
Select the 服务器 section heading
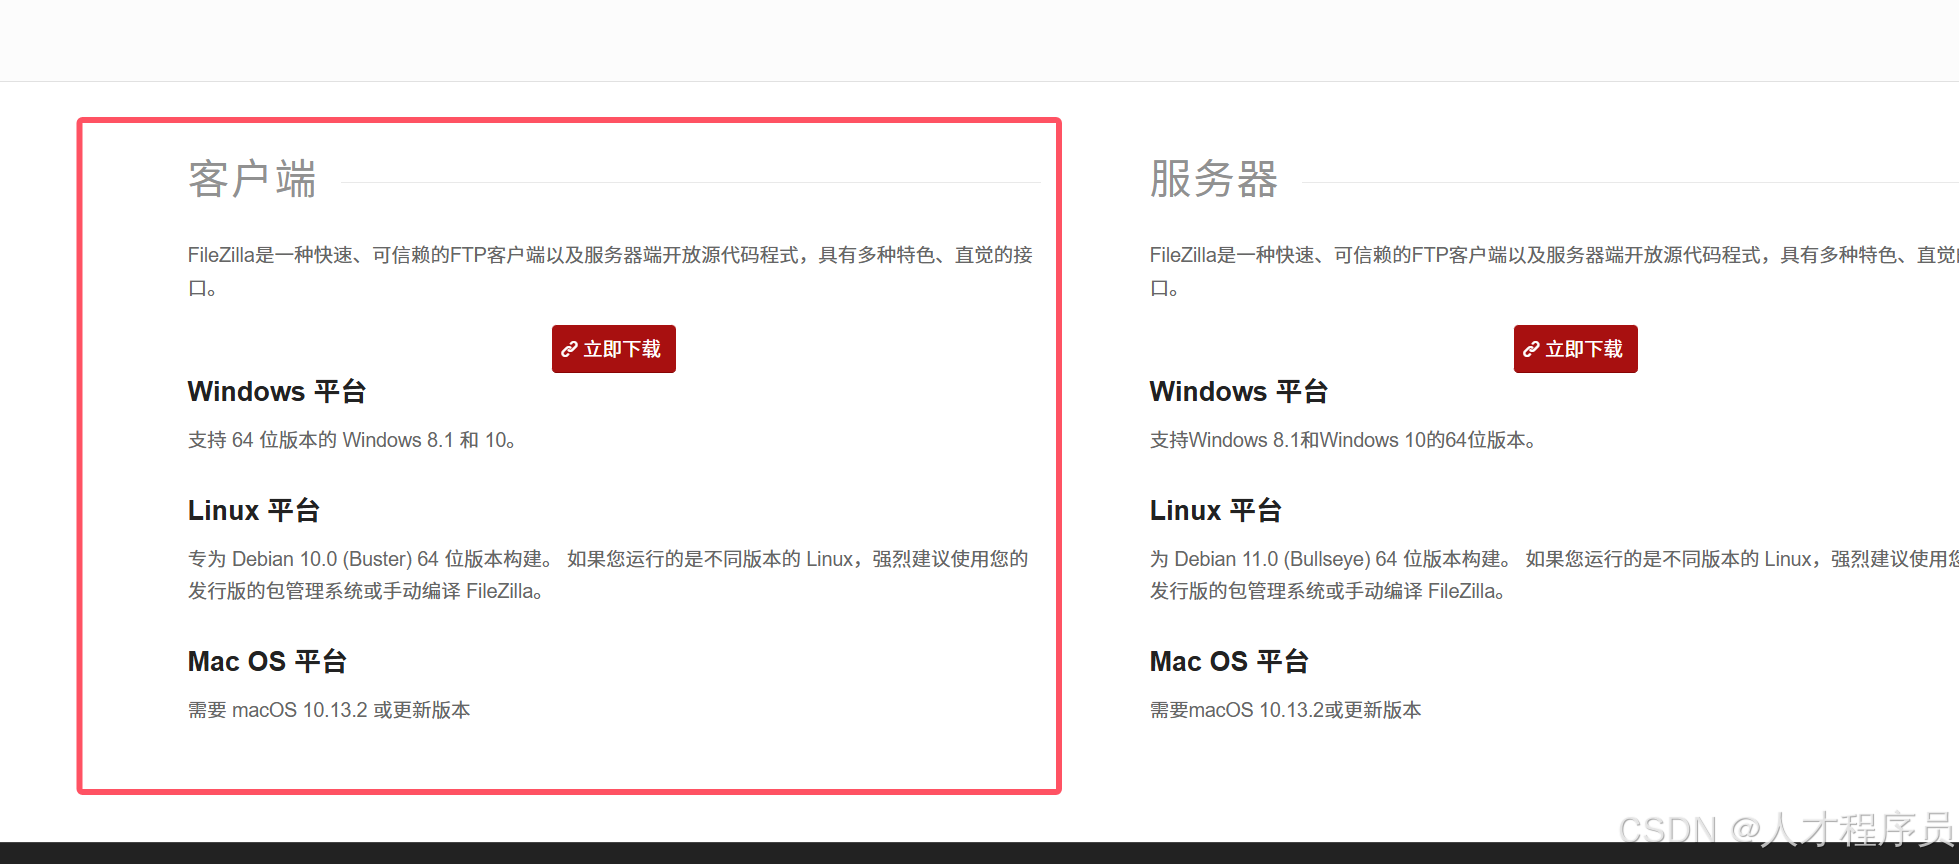1214,180
